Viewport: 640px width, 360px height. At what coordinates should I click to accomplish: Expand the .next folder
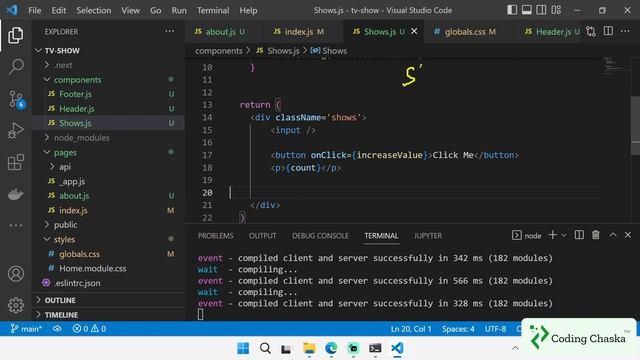[x=63, y=65]
